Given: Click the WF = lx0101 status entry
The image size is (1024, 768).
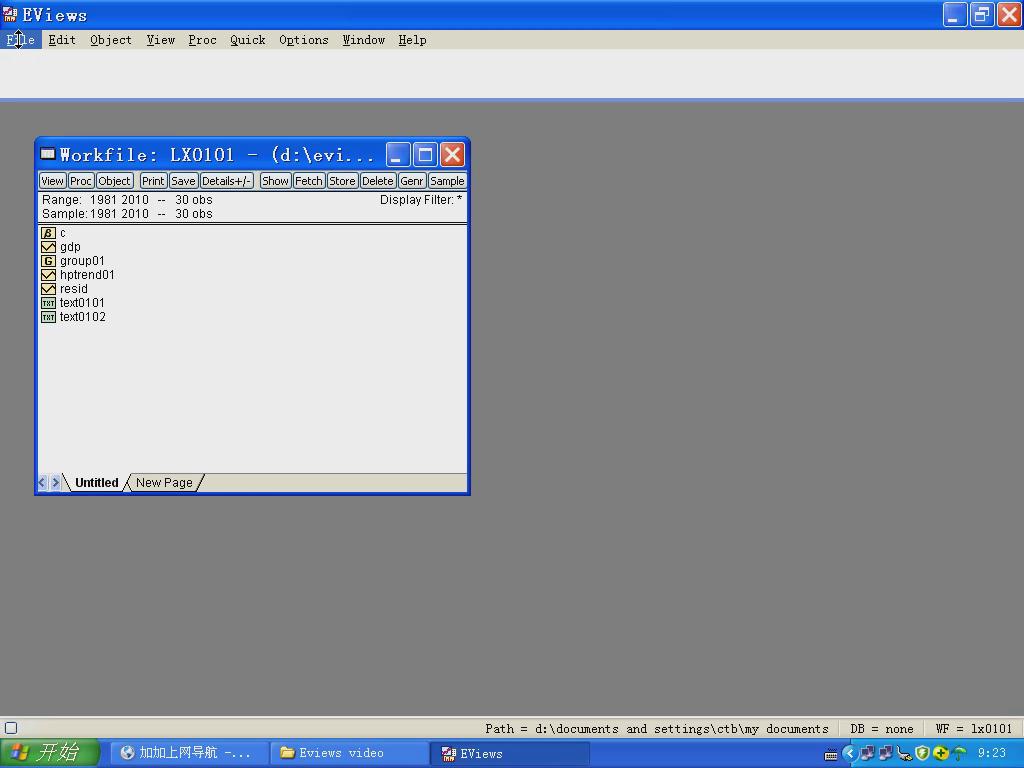Looking at the screenshot, I should coord(974,728).
